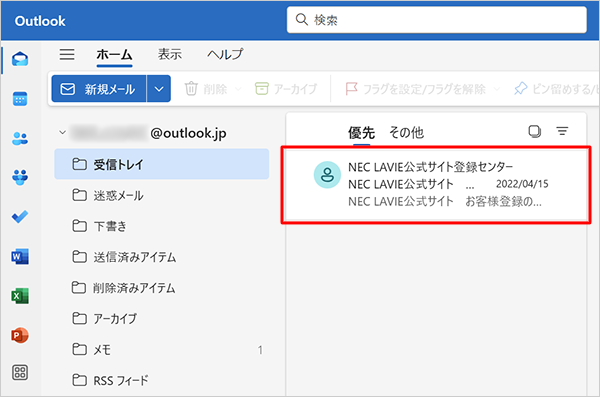Open the filter icon above message list
600x397 pixels.
562,132
